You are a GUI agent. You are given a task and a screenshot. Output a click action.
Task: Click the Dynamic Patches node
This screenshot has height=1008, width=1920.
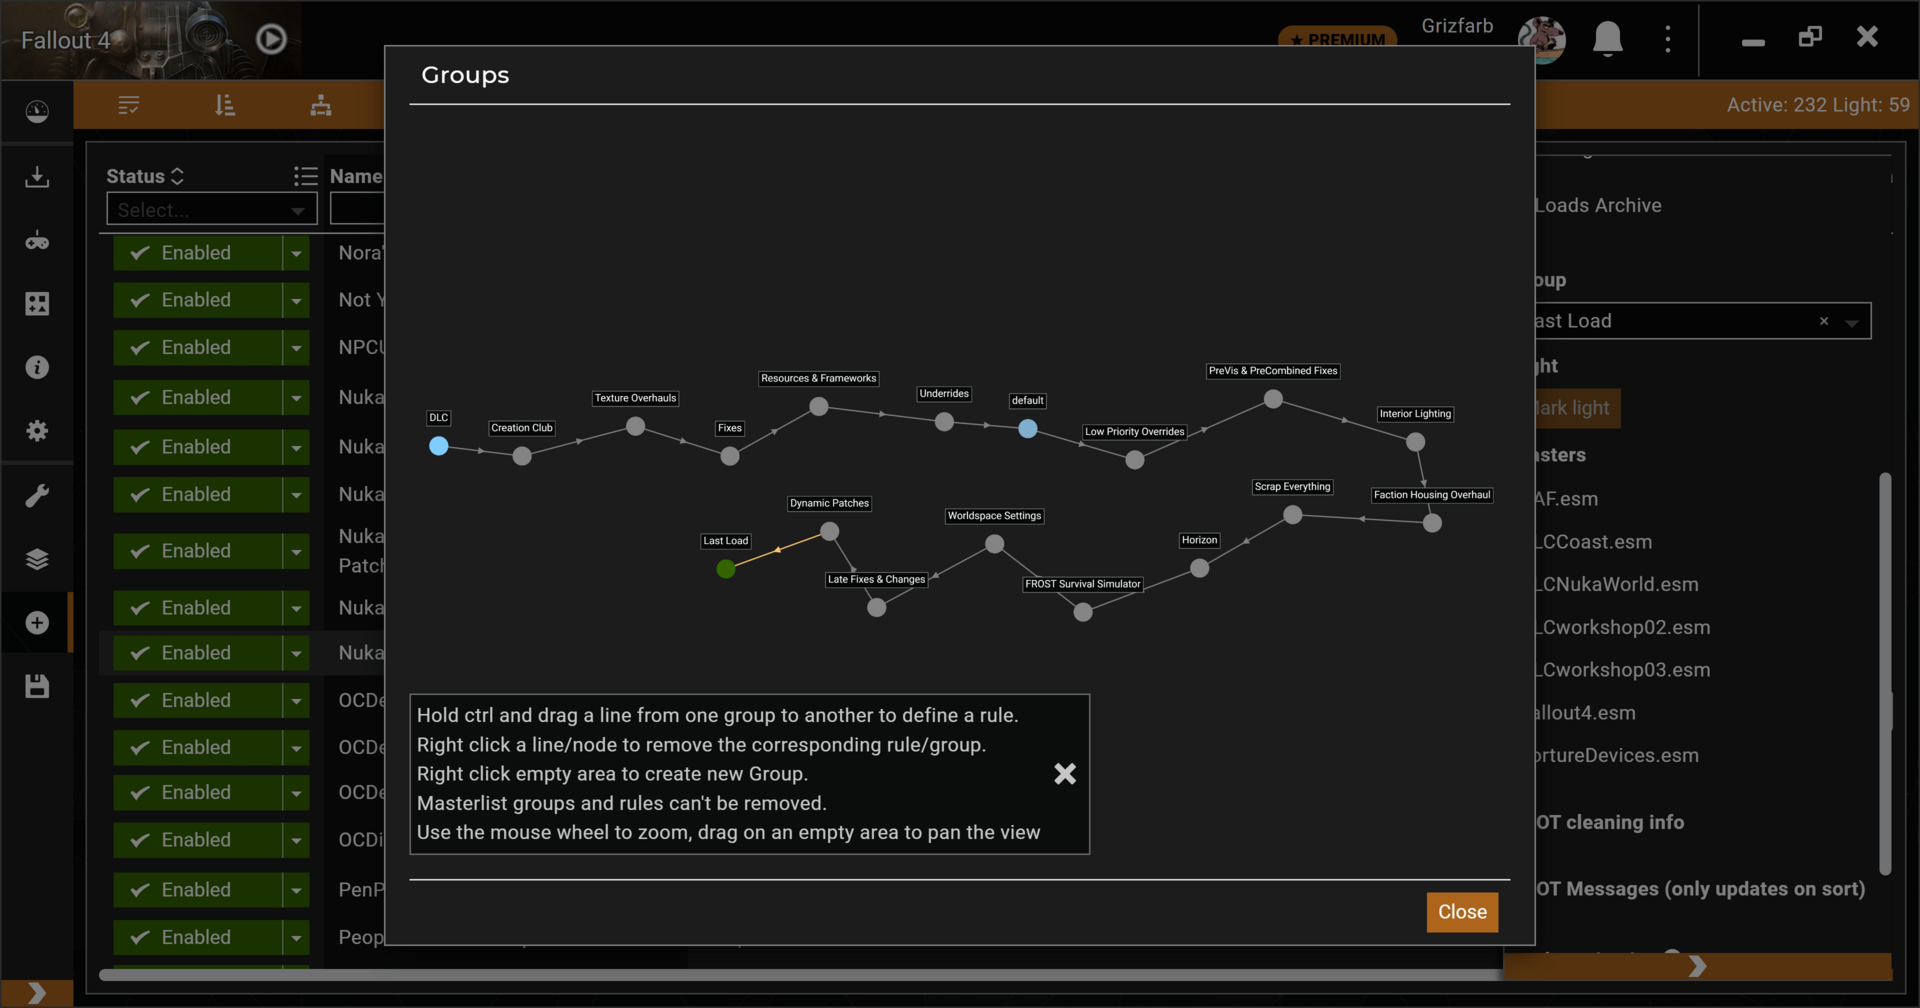(829, 532)
